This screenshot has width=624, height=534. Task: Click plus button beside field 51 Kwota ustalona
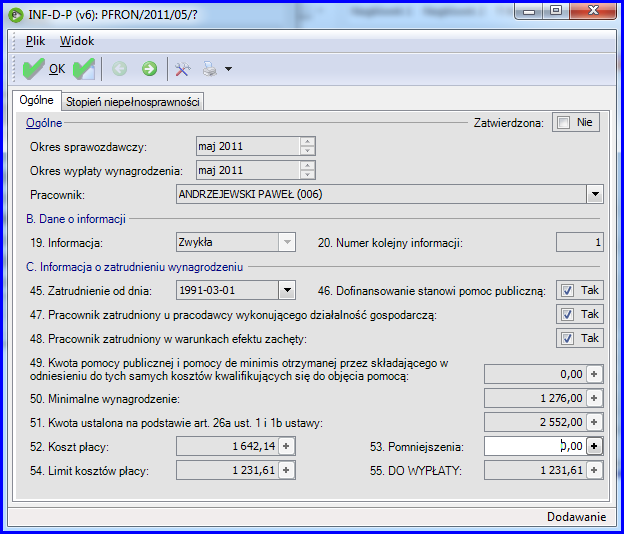click(x=594, y=422)
